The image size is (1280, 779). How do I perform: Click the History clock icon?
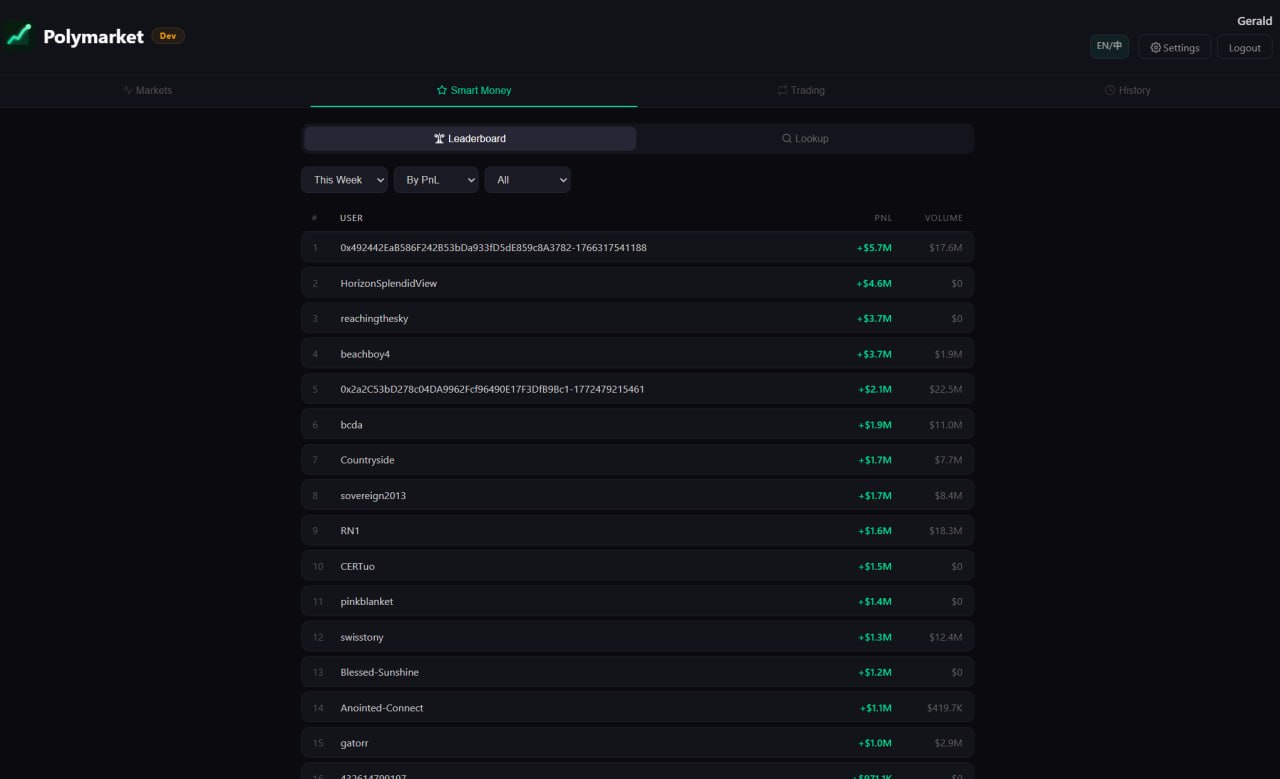(1110, 90)
